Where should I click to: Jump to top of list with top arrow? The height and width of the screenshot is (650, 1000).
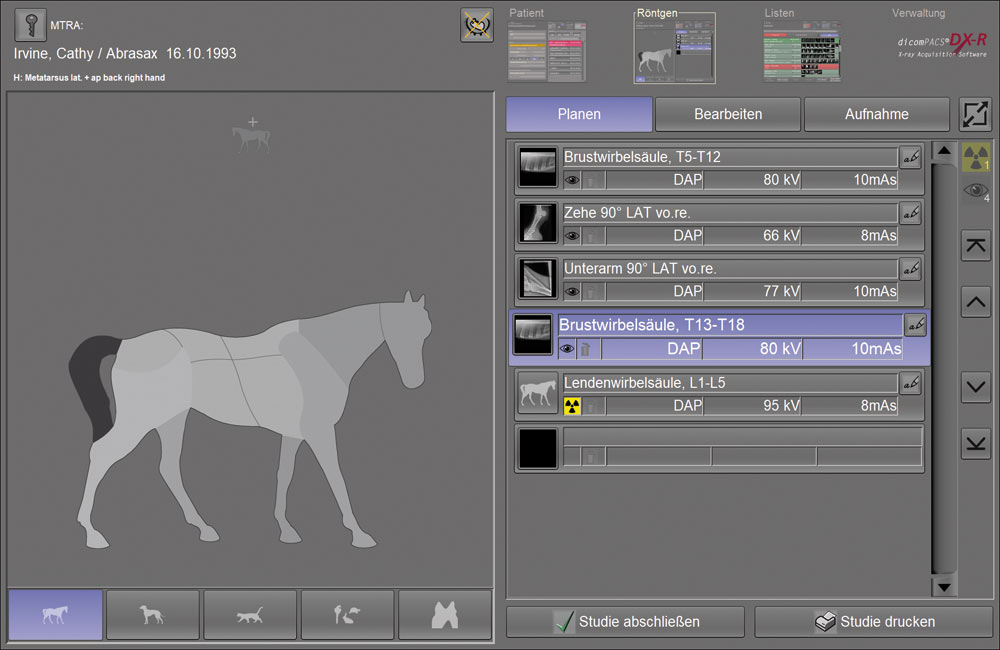point(975,245)
